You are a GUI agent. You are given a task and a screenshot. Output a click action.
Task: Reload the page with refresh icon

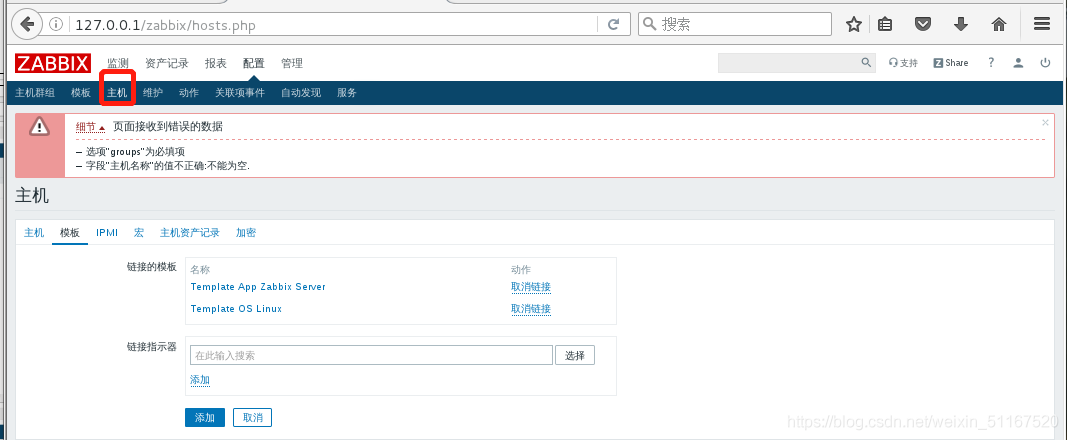(x=614, y=25)
